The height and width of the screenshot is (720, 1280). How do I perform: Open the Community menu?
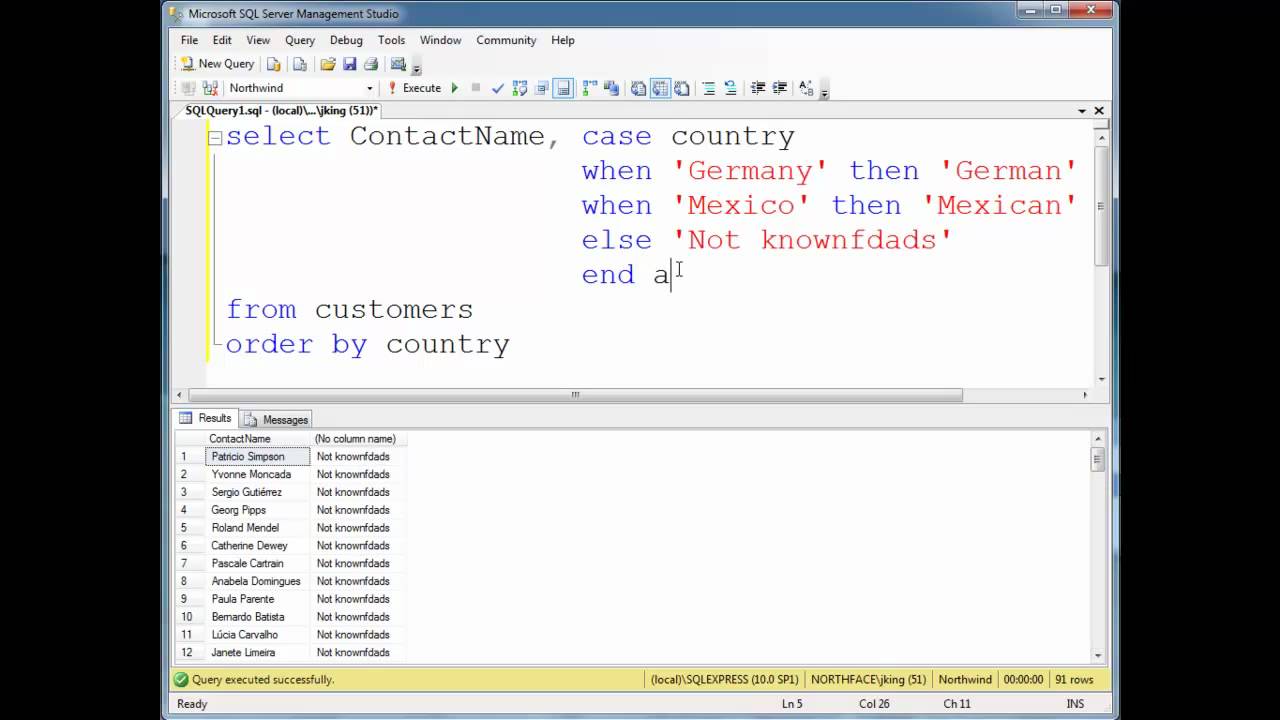506,40
